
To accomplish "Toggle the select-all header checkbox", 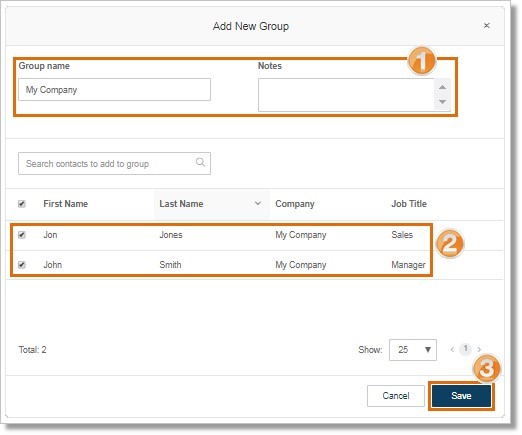I will click(x=22, y=204).
